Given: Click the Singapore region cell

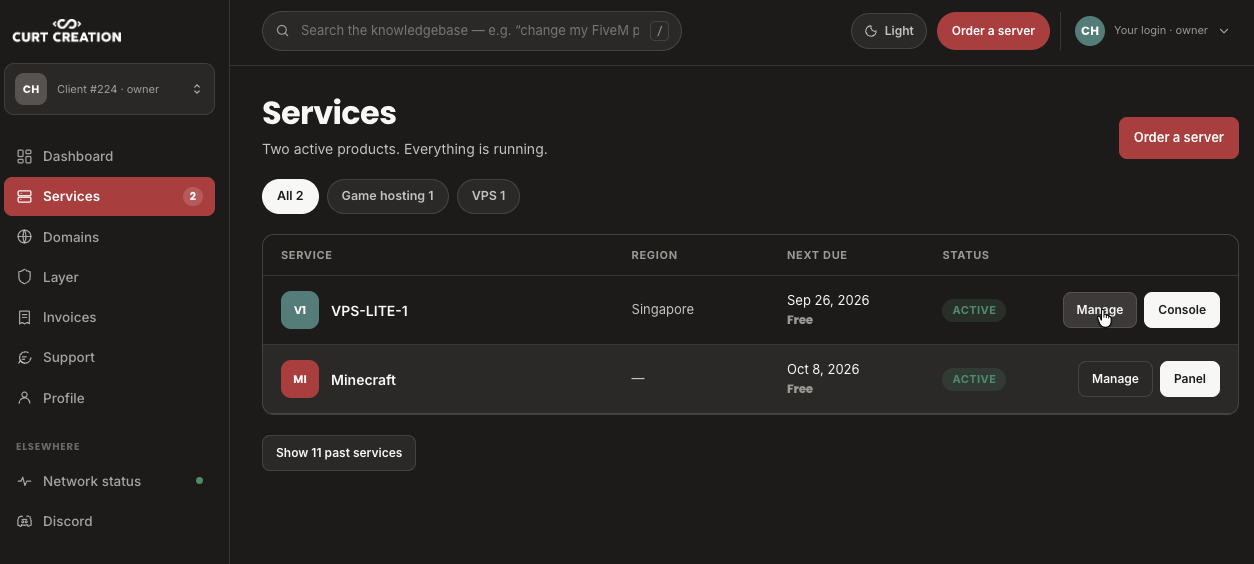Looking at the screenshot, I should tap(662, 309).
